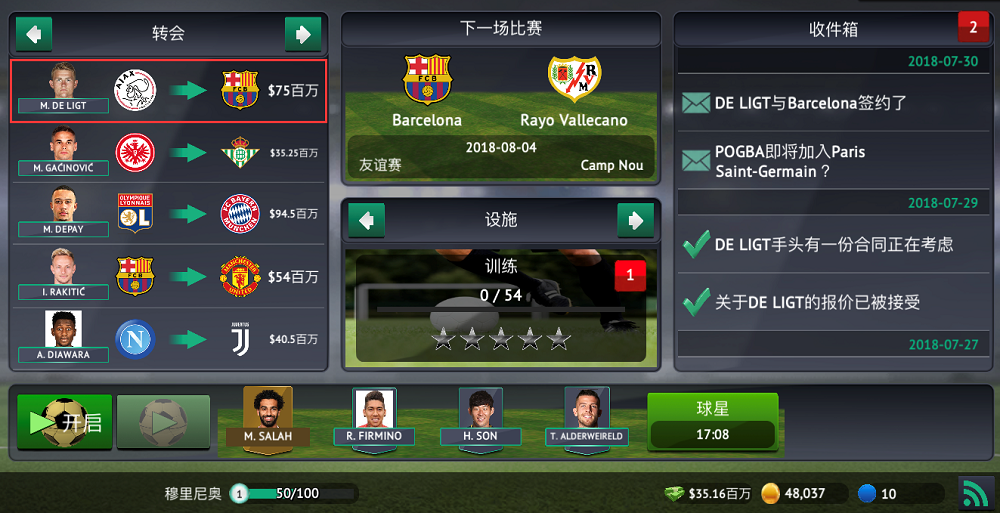Screen dimensions: 1000x513
Task: Select the M. DEPAY transfer to Bayern
Action: pyautogui.click(x=168, y=214)
